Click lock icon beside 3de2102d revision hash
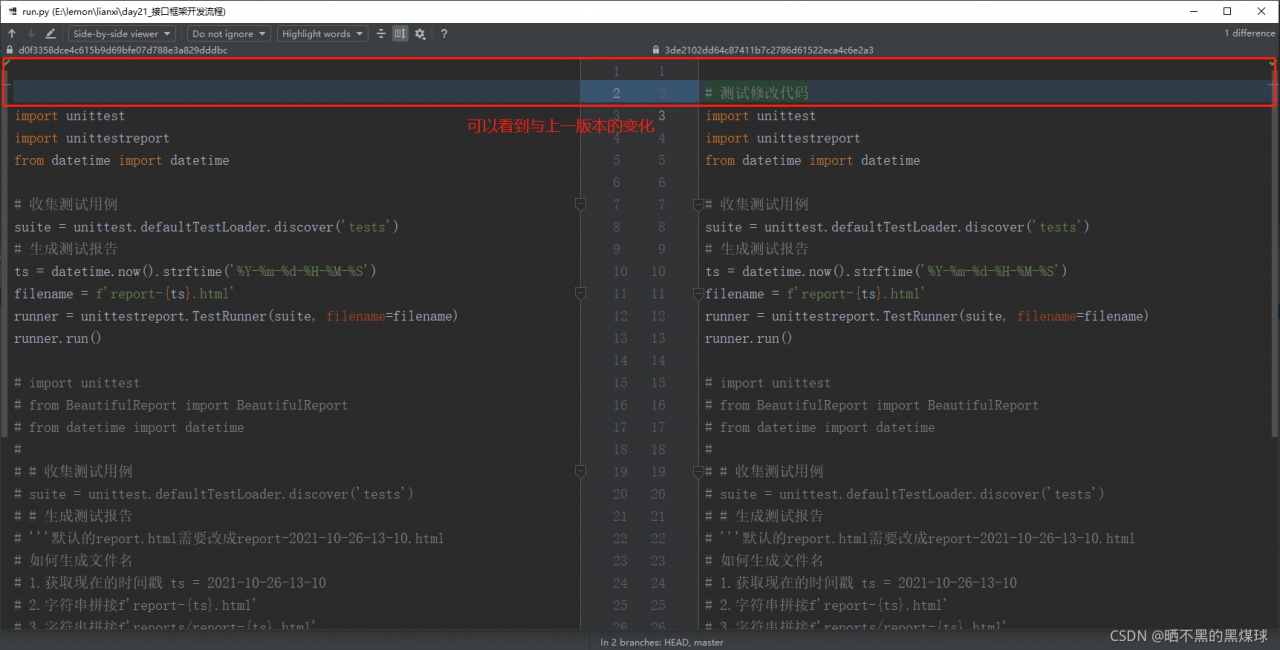The width and height of the screenshot is (1280, 650). (656, 50)
